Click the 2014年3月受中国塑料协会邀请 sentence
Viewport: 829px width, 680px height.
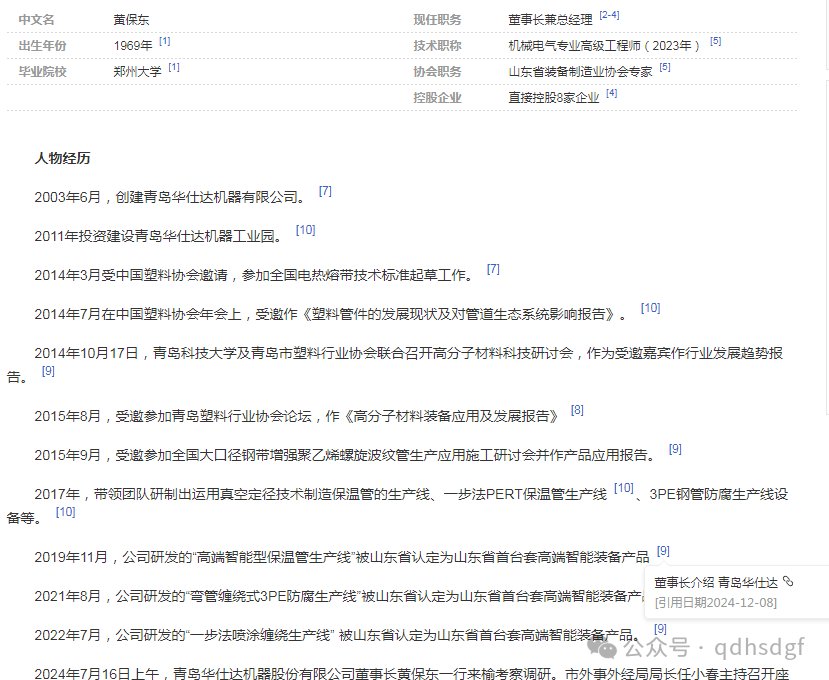254,275
